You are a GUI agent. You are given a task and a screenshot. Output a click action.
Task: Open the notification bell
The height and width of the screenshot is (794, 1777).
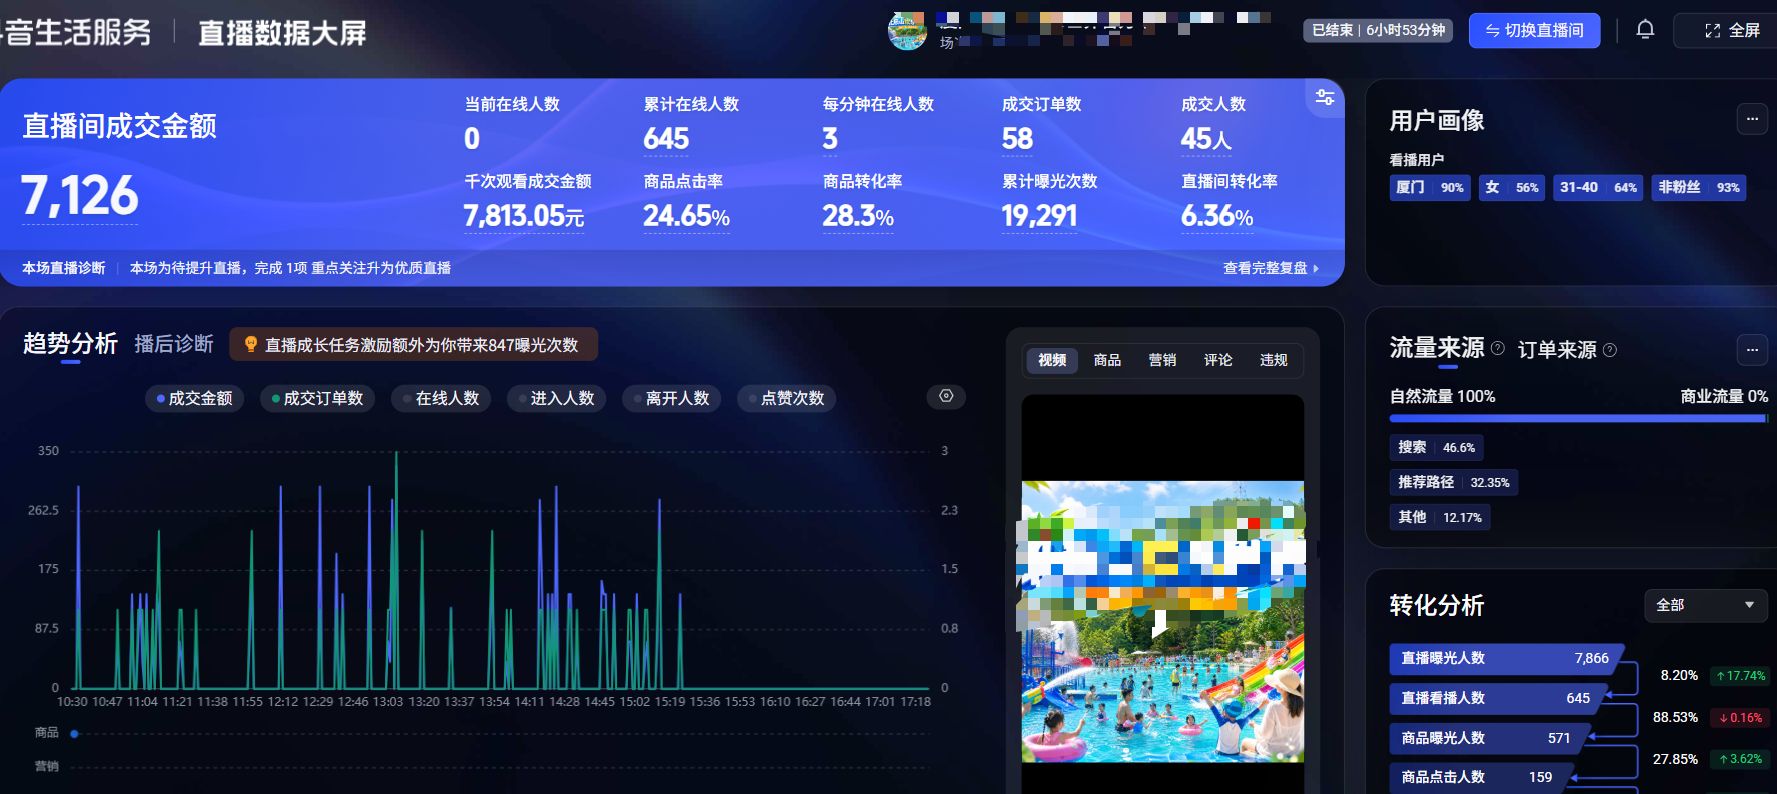[x=1645, y=30]
